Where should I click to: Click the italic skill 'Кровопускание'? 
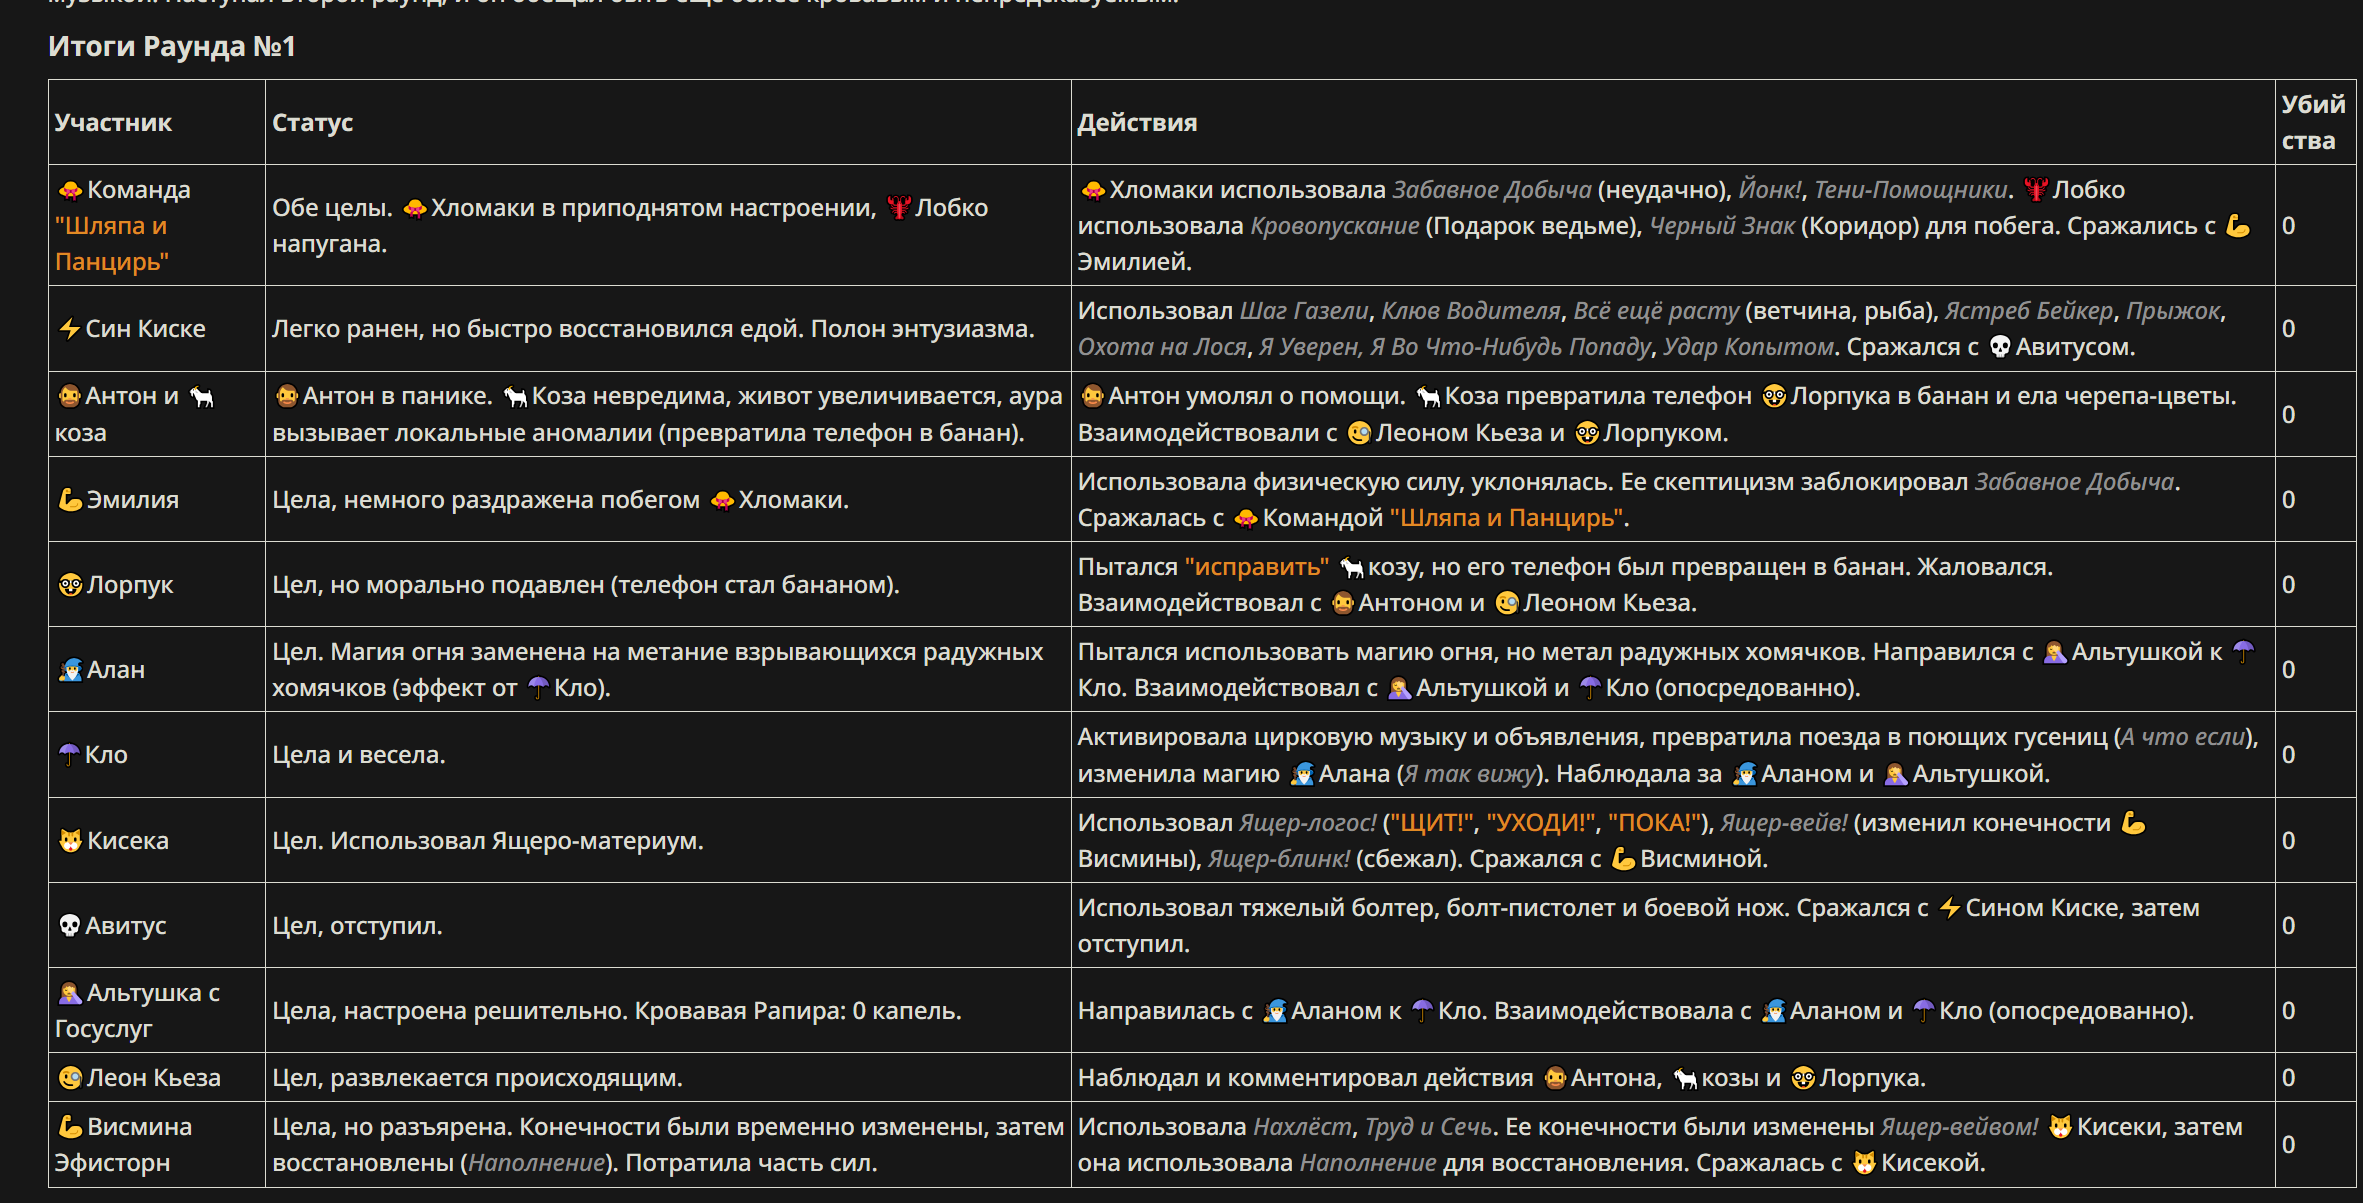click(x=1335, y=226)
